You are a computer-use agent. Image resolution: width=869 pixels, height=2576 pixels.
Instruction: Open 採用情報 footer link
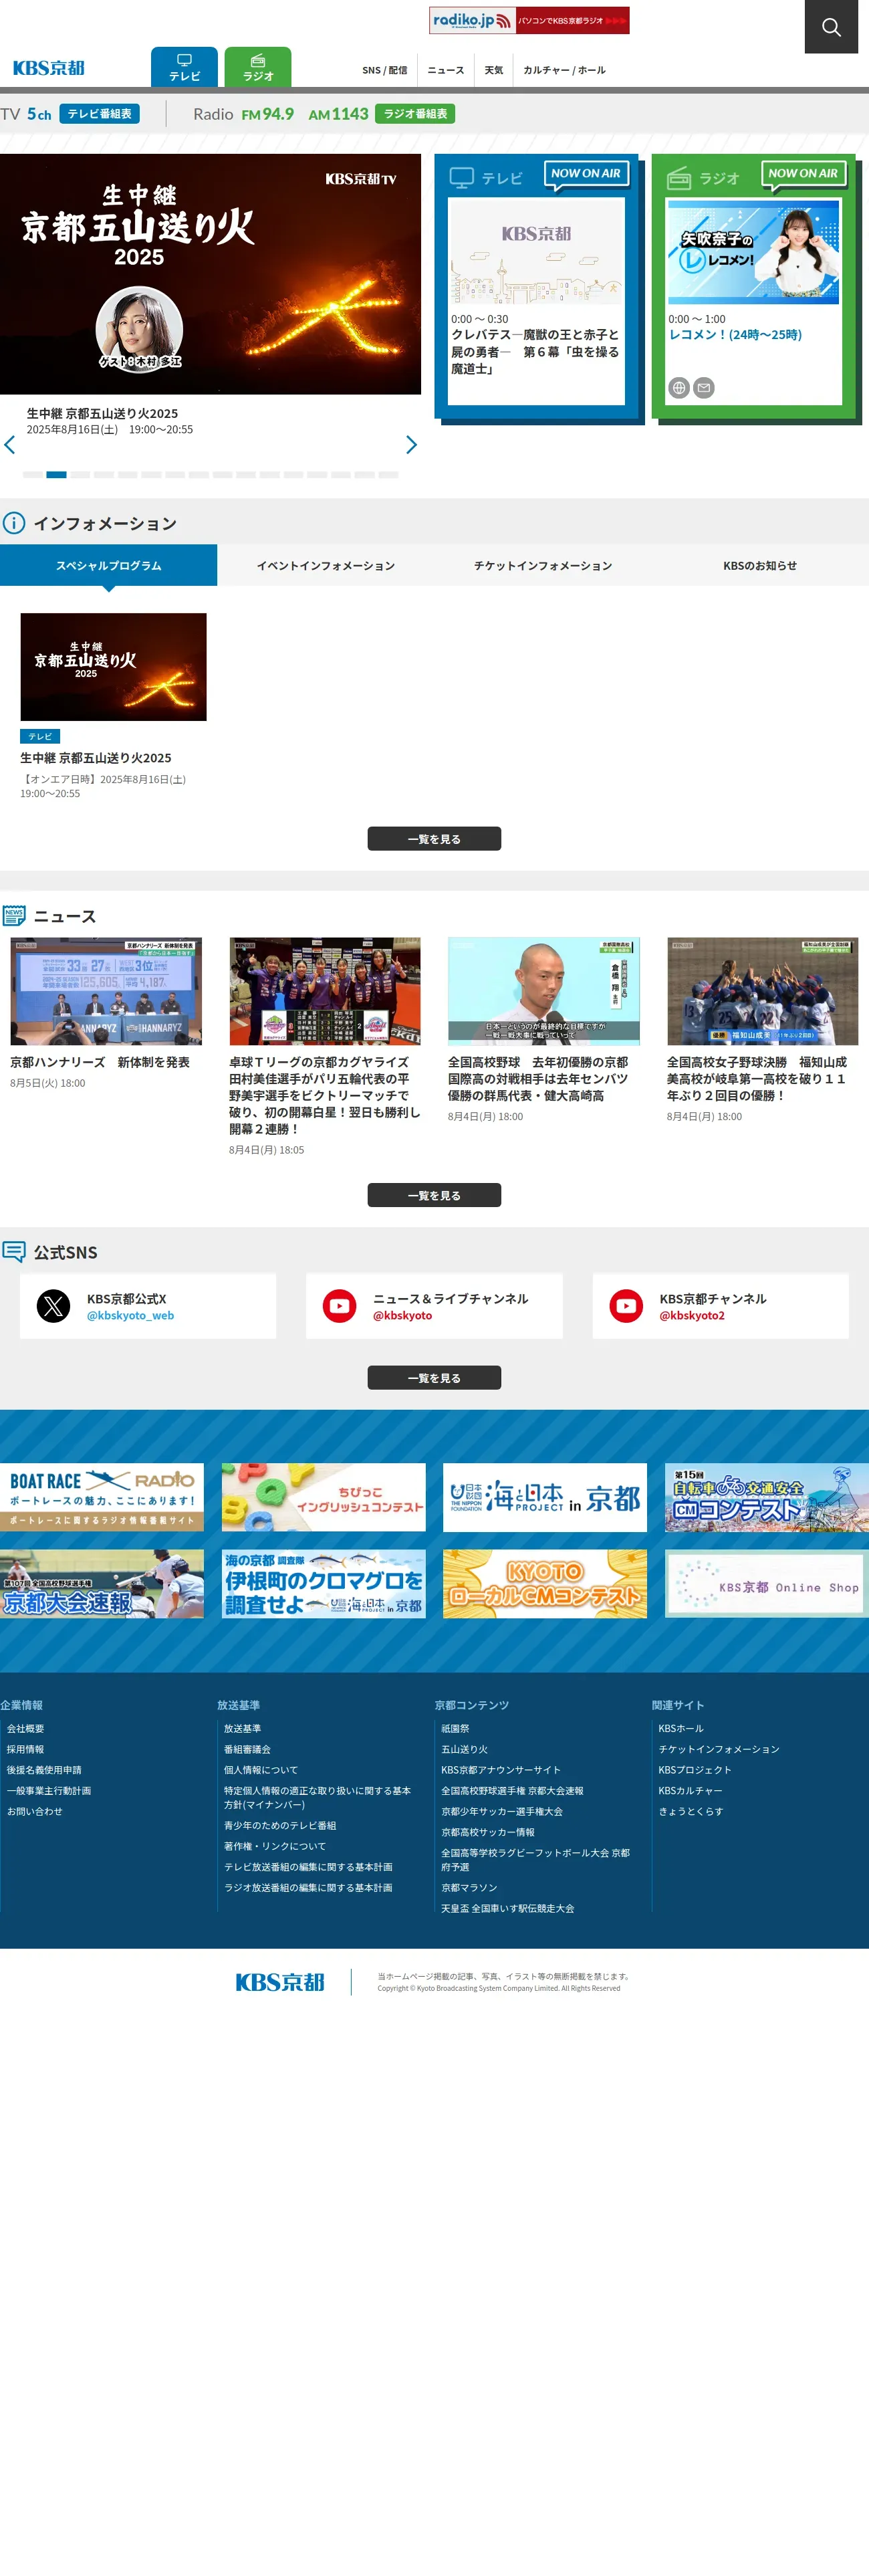pos(26,1749)
